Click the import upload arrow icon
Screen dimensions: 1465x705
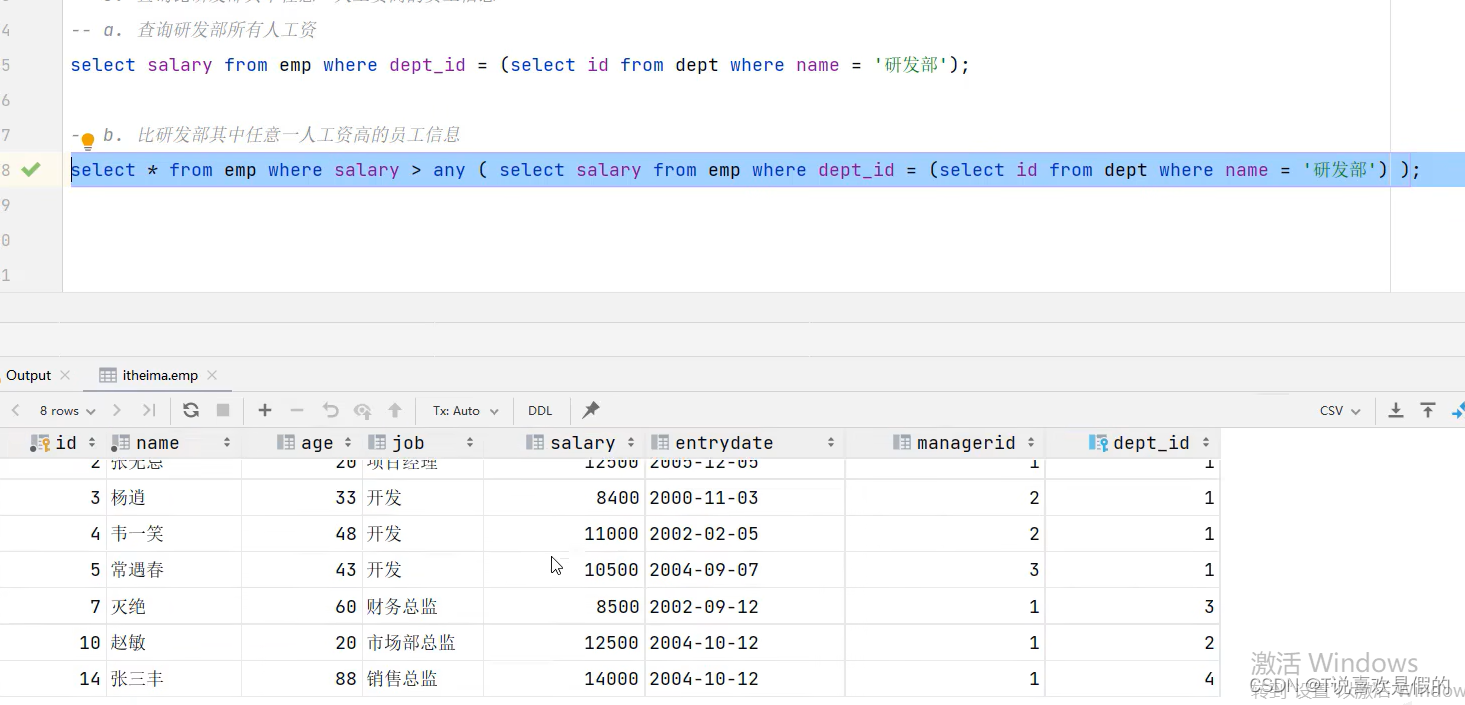pyautogui.click(x=1428, y=410)
